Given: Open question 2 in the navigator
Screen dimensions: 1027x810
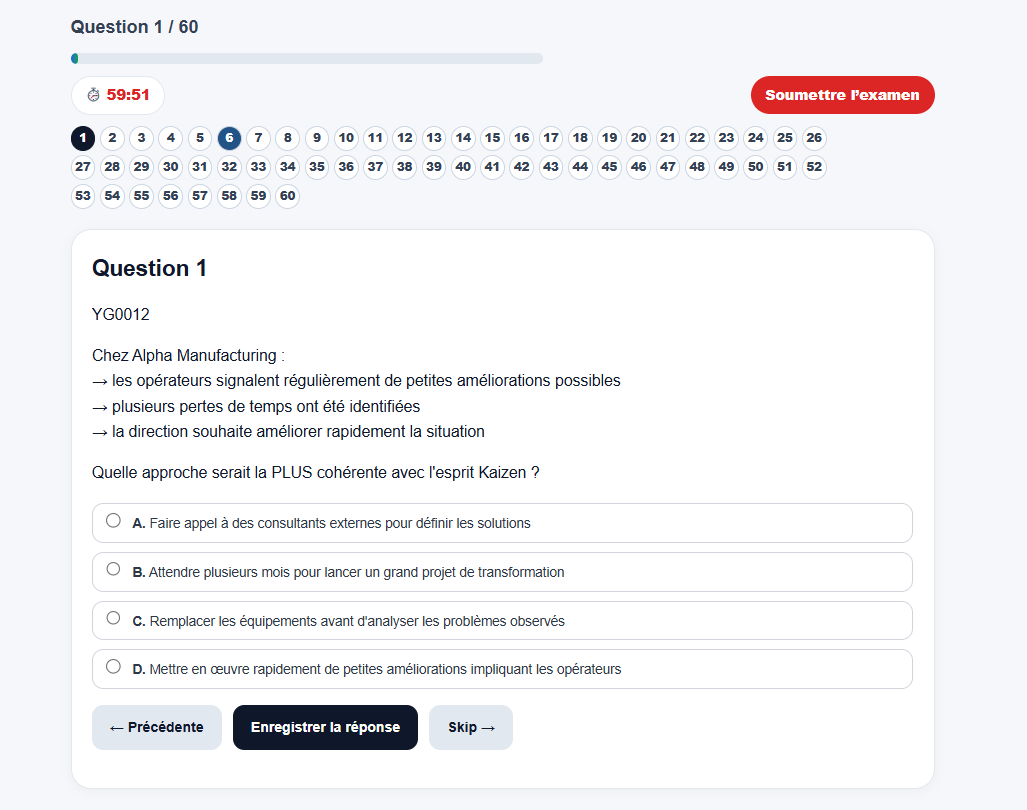Looking at the screenshot, I should (x=112, y=138).
